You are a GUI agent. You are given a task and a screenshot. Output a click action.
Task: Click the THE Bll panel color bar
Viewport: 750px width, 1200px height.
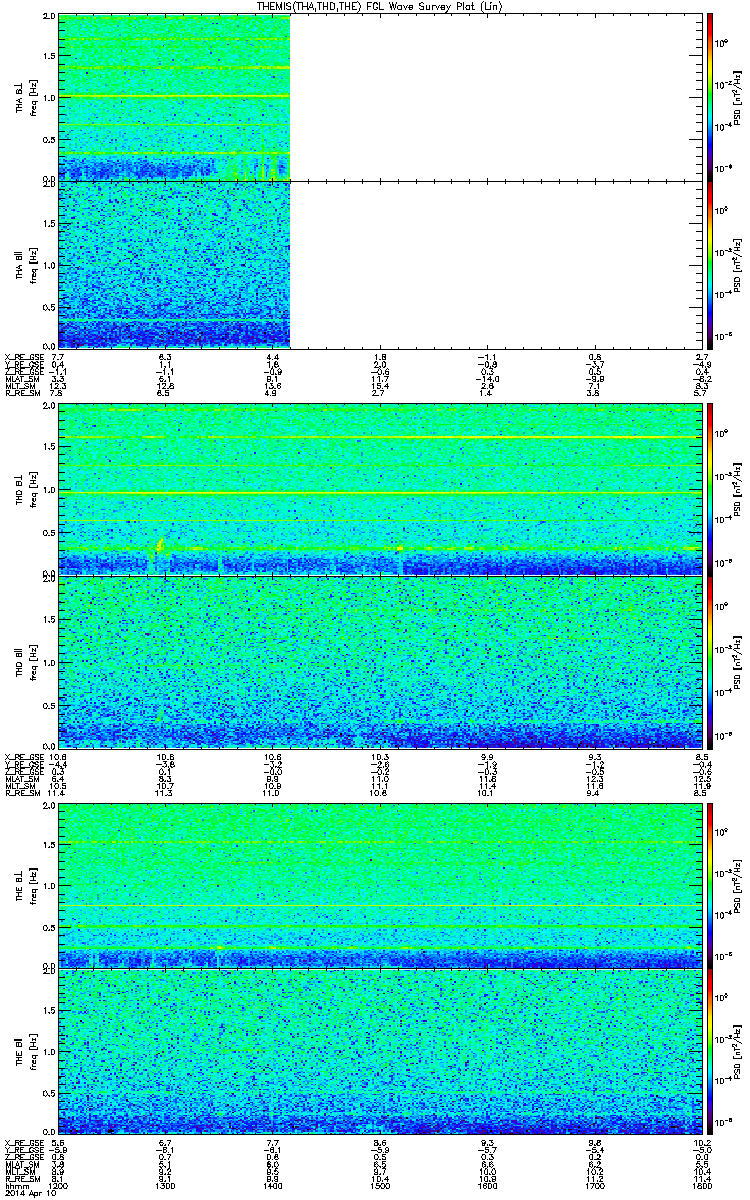(709, 1051)
